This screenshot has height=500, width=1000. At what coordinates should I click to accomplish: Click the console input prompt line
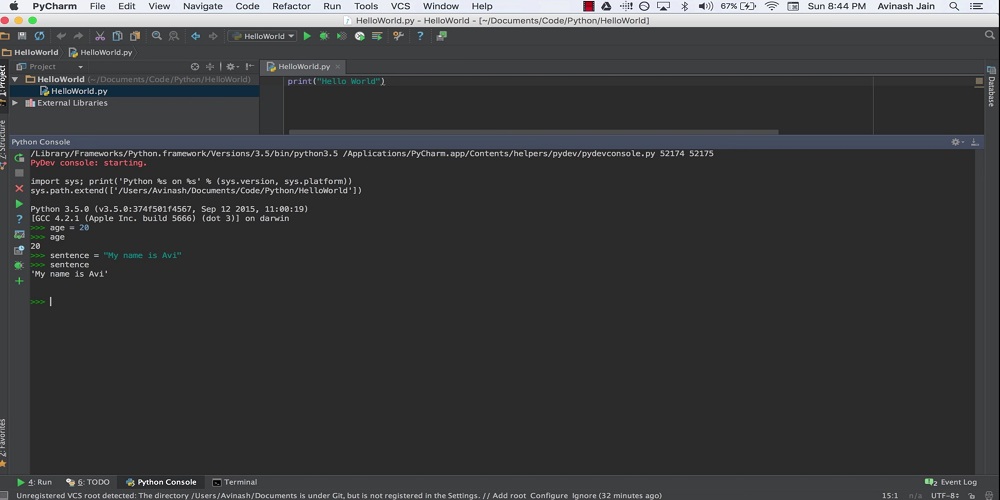point(502,302)
